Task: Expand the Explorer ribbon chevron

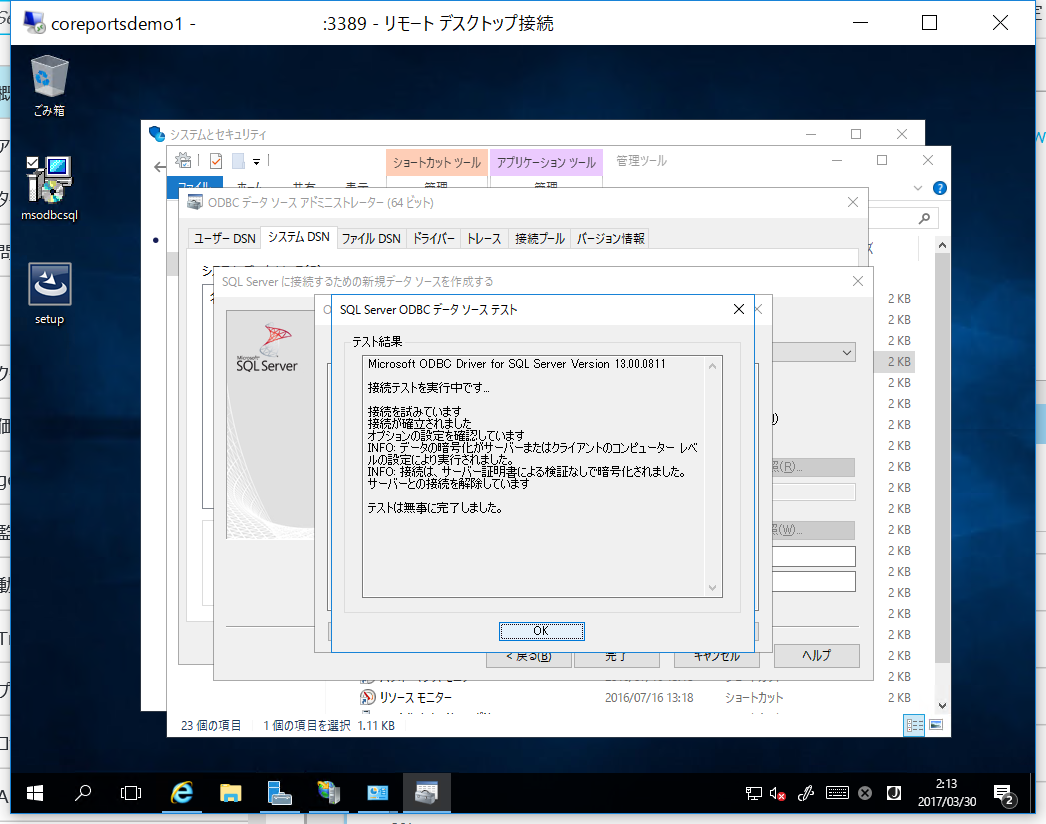Action: 918,188
